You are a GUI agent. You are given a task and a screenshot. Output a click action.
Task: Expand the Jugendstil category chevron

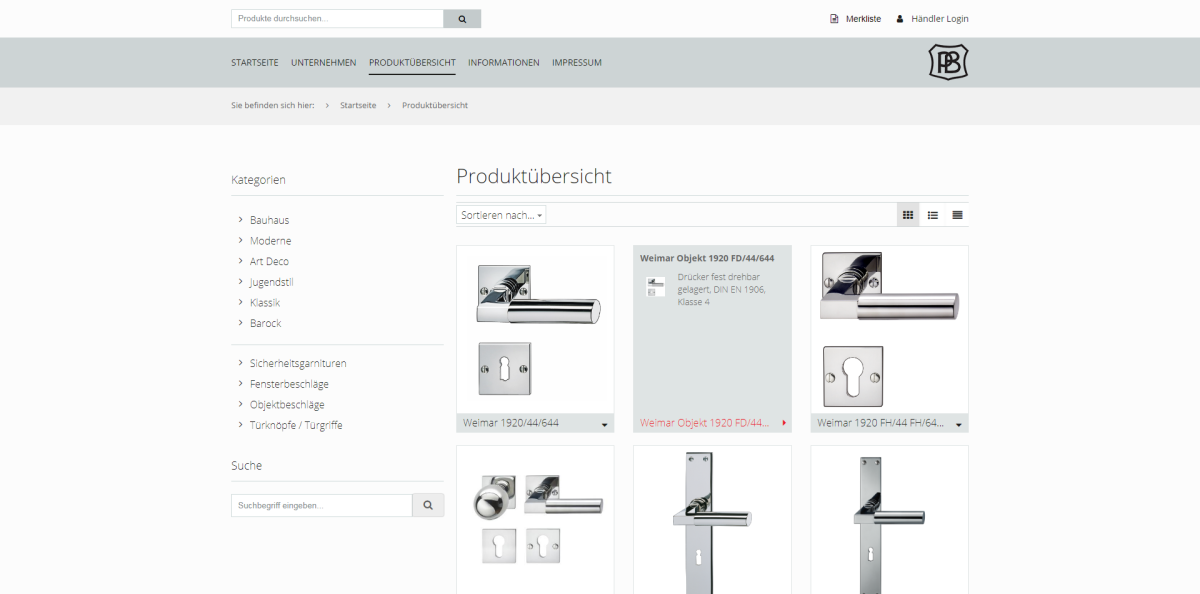click(241, 282)
